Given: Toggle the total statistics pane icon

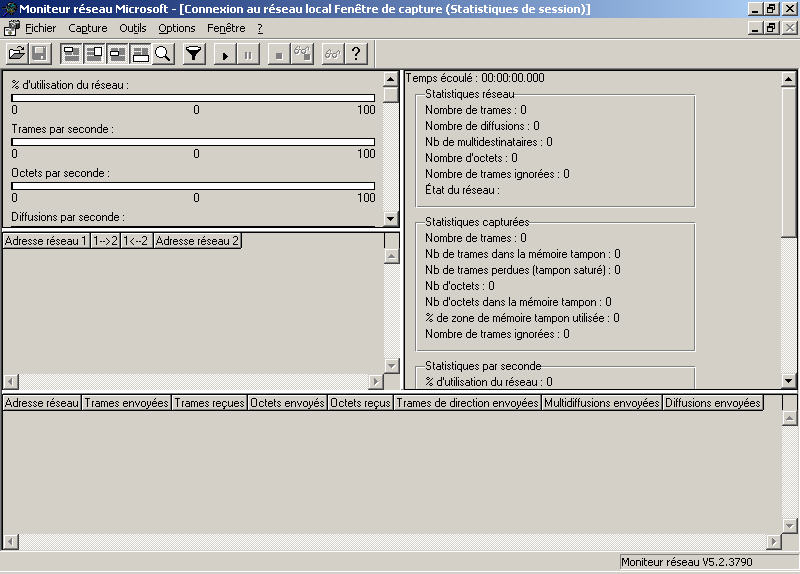Looking at the screenshot, I should [94, 54].
